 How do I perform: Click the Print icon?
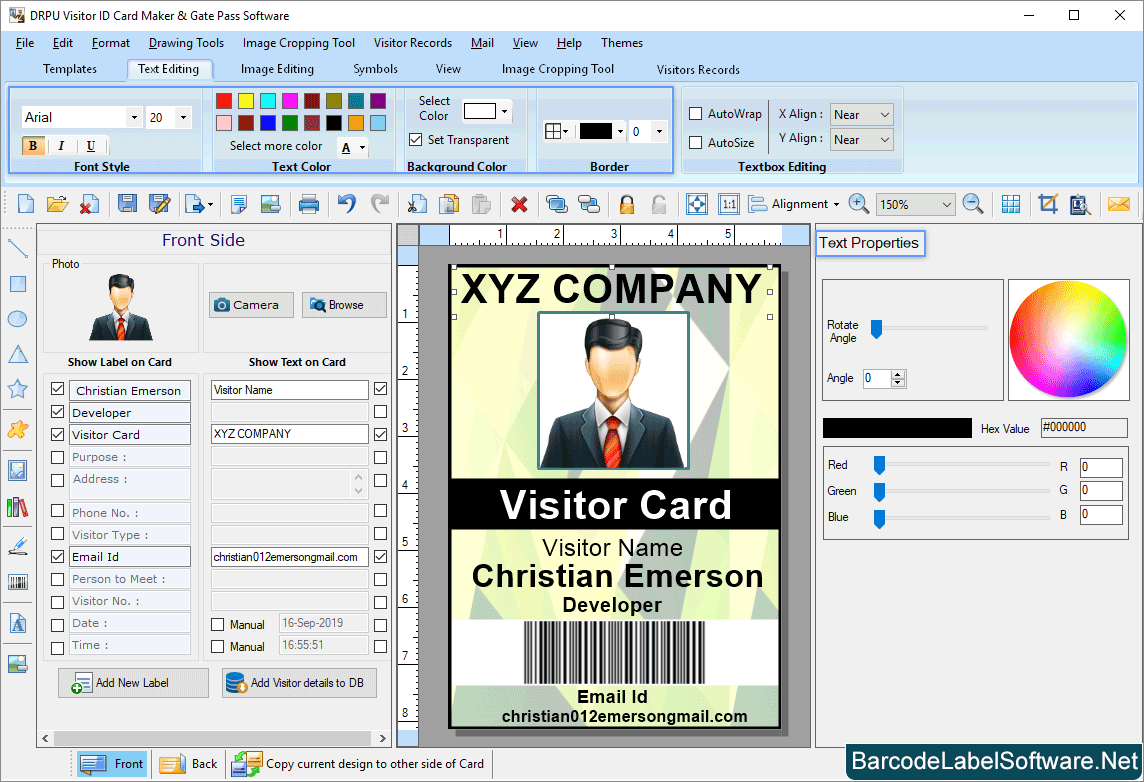309,204
